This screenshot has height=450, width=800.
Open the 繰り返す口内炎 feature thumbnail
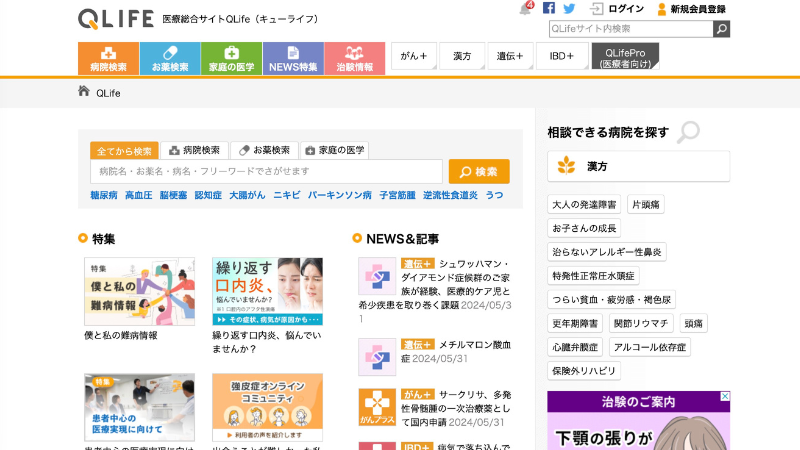pos(267,291)
